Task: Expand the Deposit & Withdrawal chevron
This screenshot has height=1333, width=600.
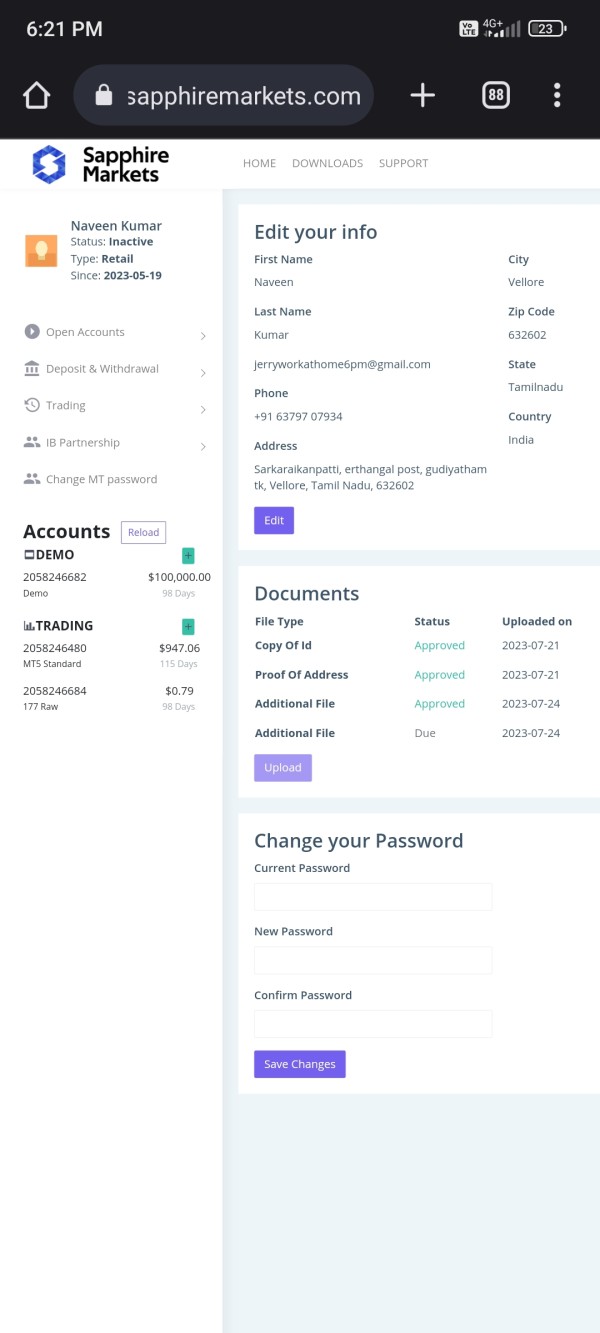Action: (203, 373)
